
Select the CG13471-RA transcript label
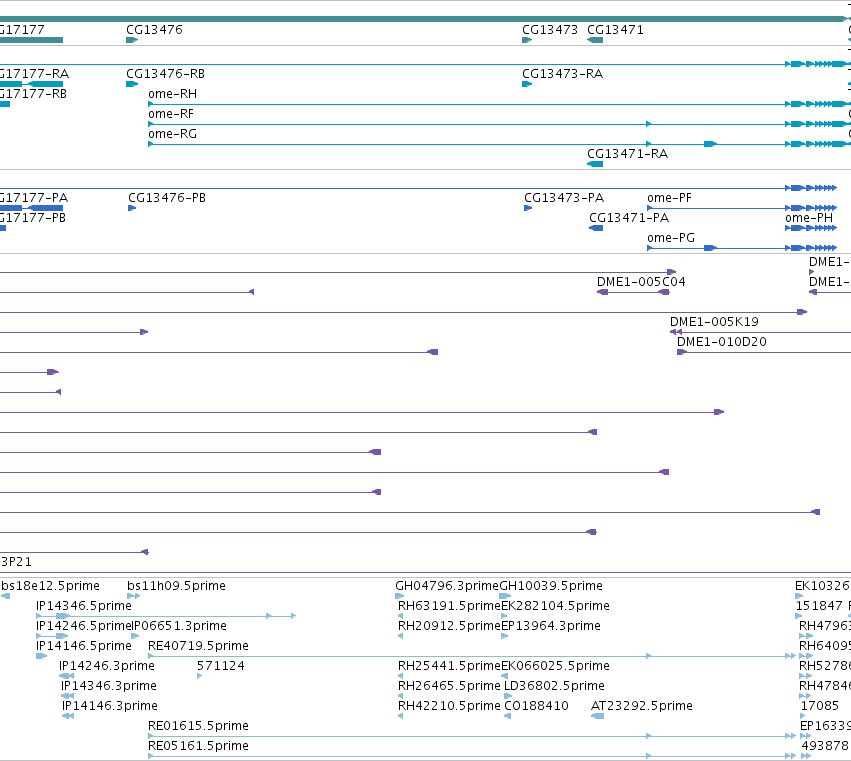[627, 154]
